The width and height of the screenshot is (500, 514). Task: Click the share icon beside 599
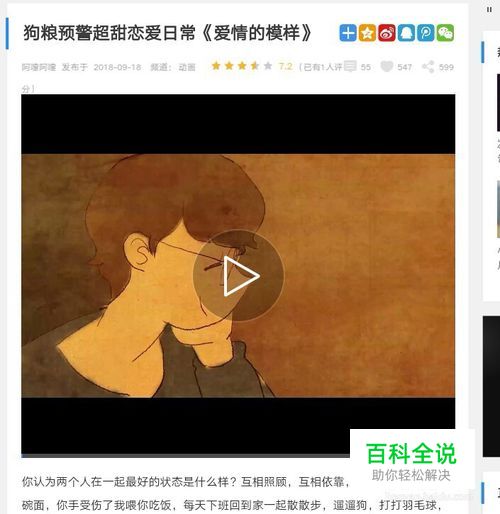[428, 67]
